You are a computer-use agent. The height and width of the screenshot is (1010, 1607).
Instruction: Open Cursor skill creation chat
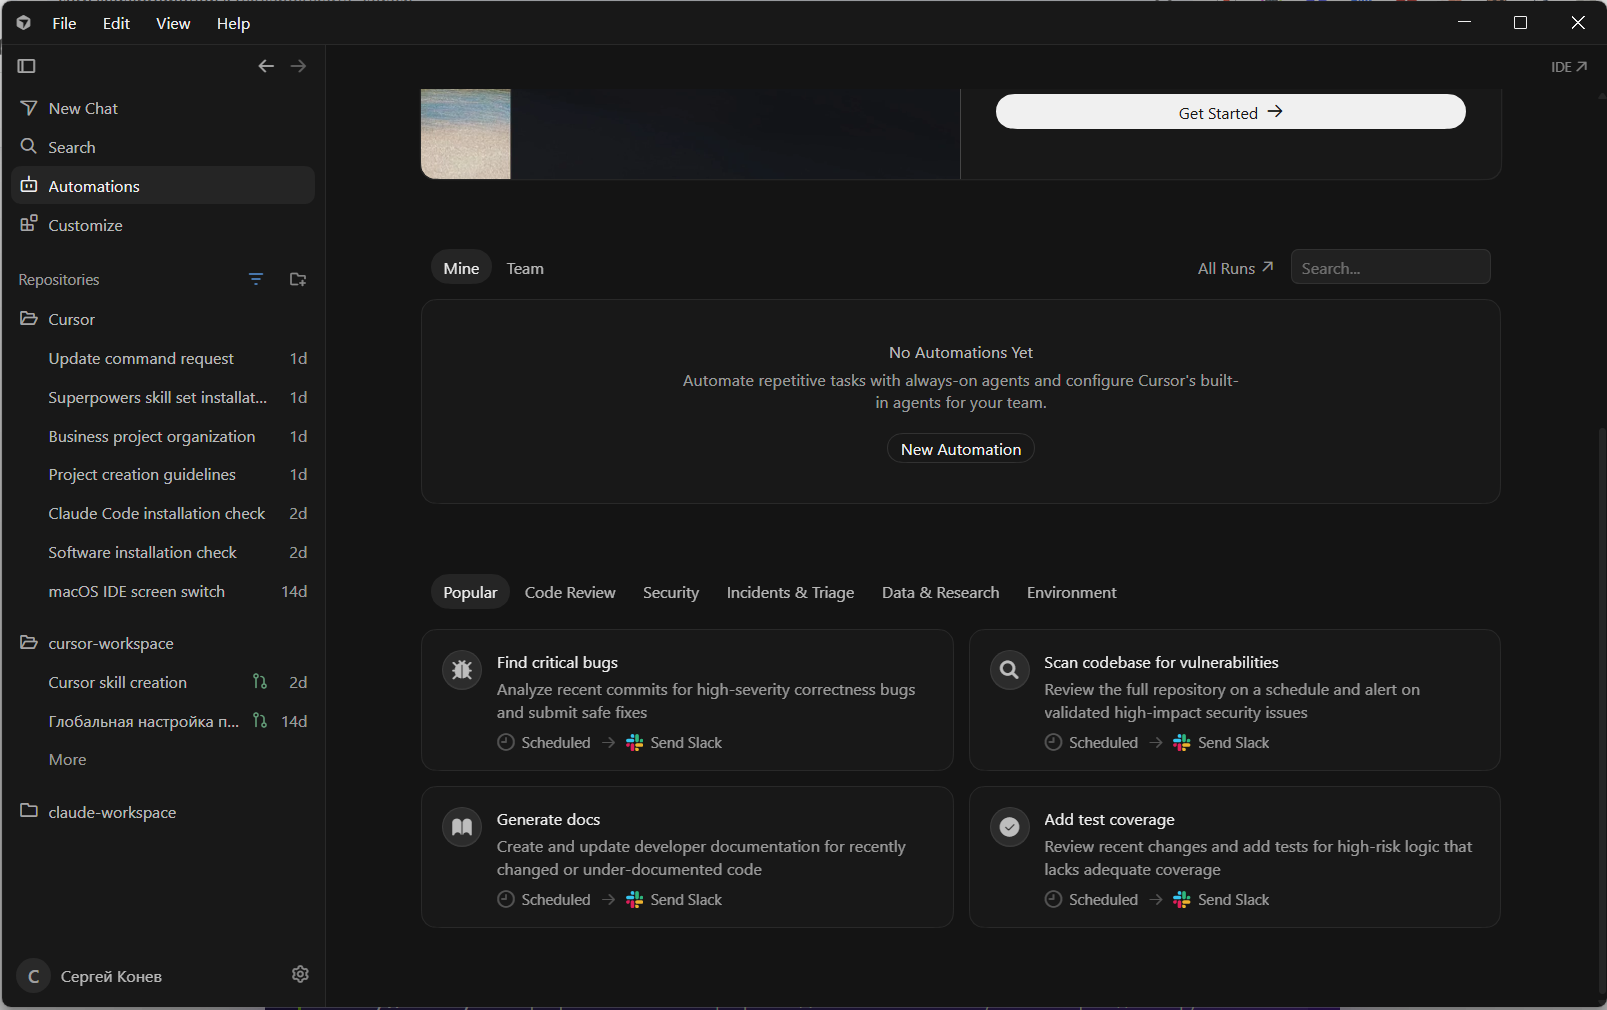tap(163, 682)
